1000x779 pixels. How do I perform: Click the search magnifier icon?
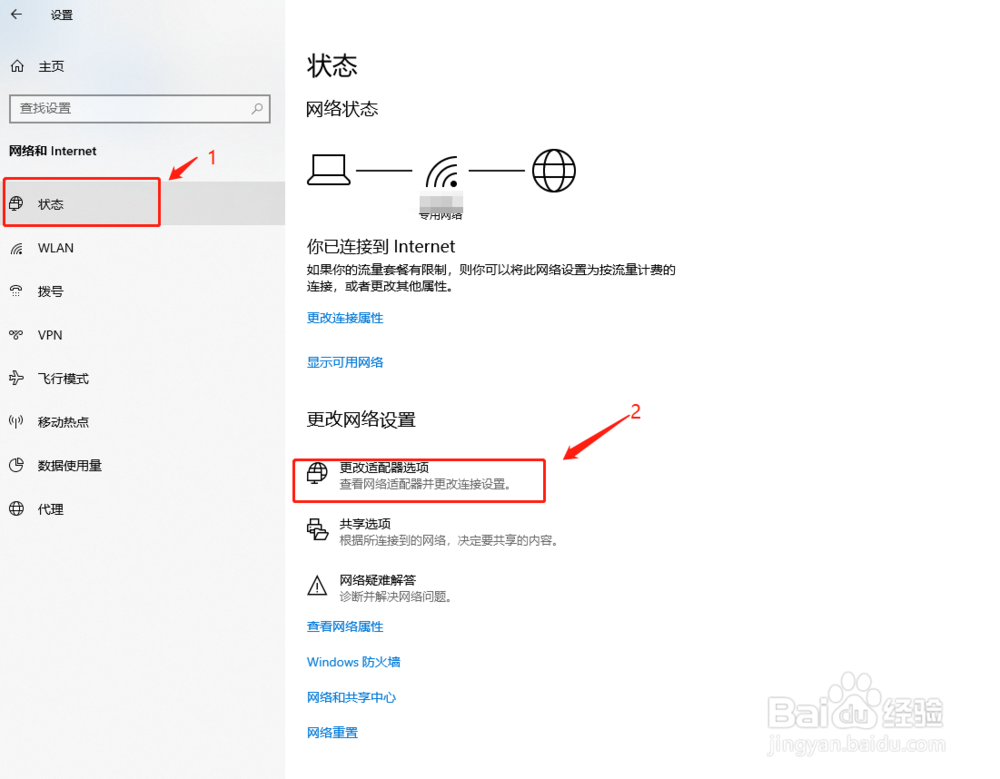click(x=257, y=108)
